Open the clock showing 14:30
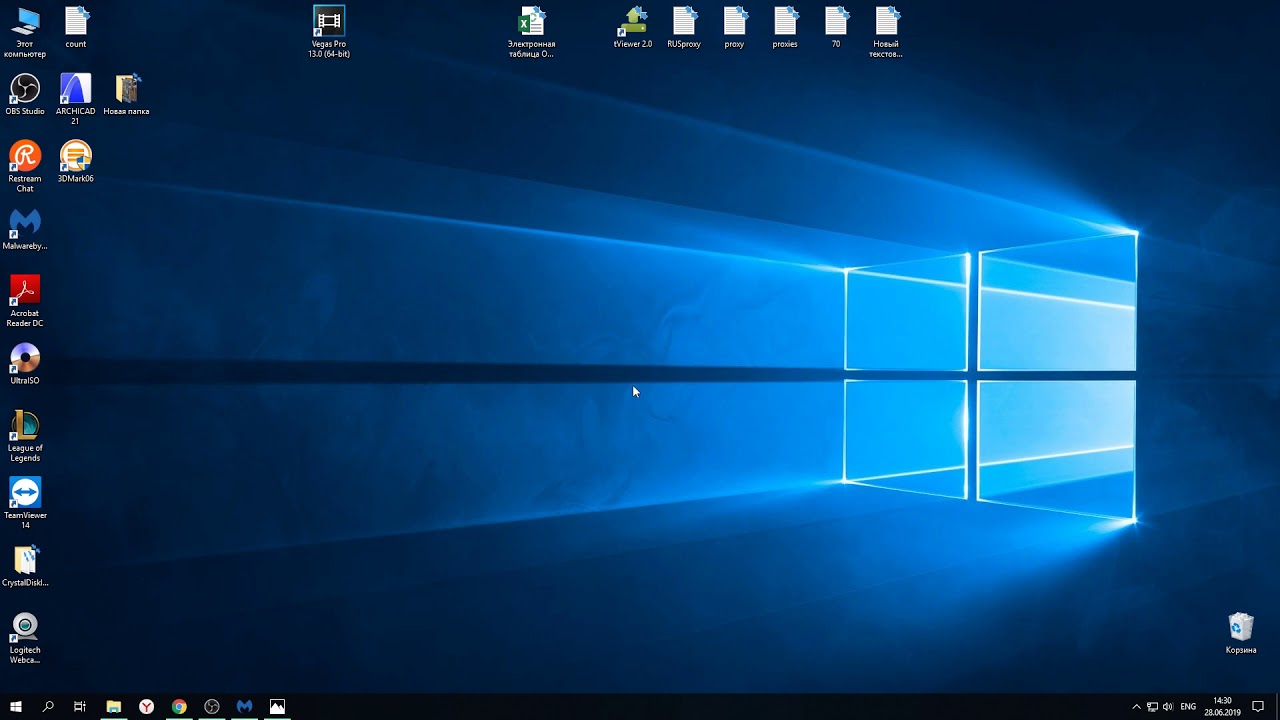1280x720 pixels. [1222, 706]
